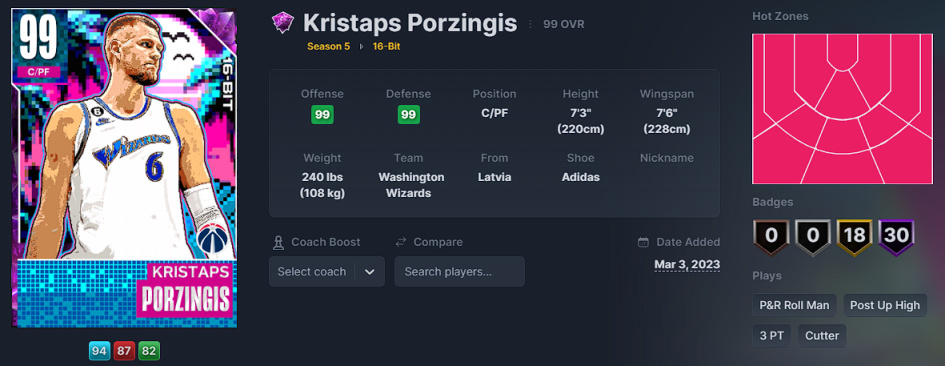The width and height of the screenshot is (945, 366).
Task: Click the Search players input field
Action: click(x=459, y=271)
